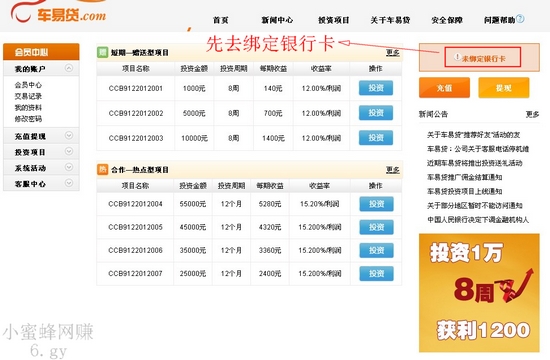The image size is (550, 360).
Task: Open news 近期车易贷将推出投资送礼活动
Action: 475,163
